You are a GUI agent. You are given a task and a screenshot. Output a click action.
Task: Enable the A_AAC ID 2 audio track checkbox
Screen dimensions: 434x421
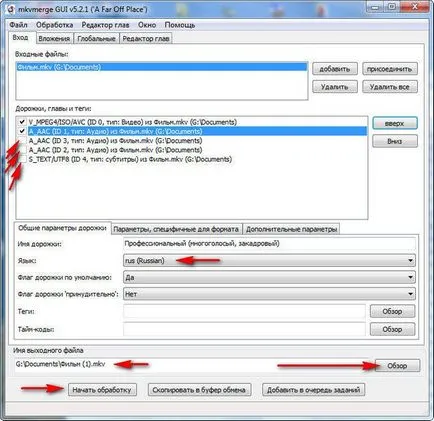22,150
